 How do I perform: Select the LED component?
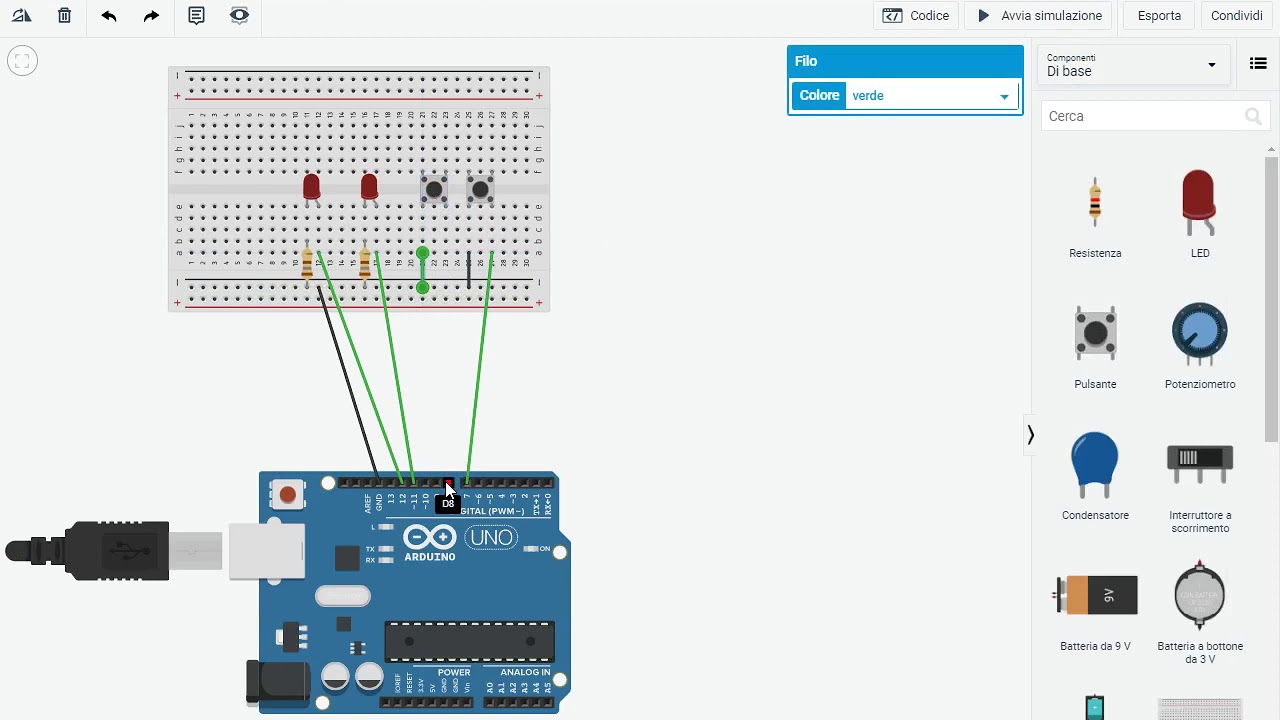coord(1199,215)
